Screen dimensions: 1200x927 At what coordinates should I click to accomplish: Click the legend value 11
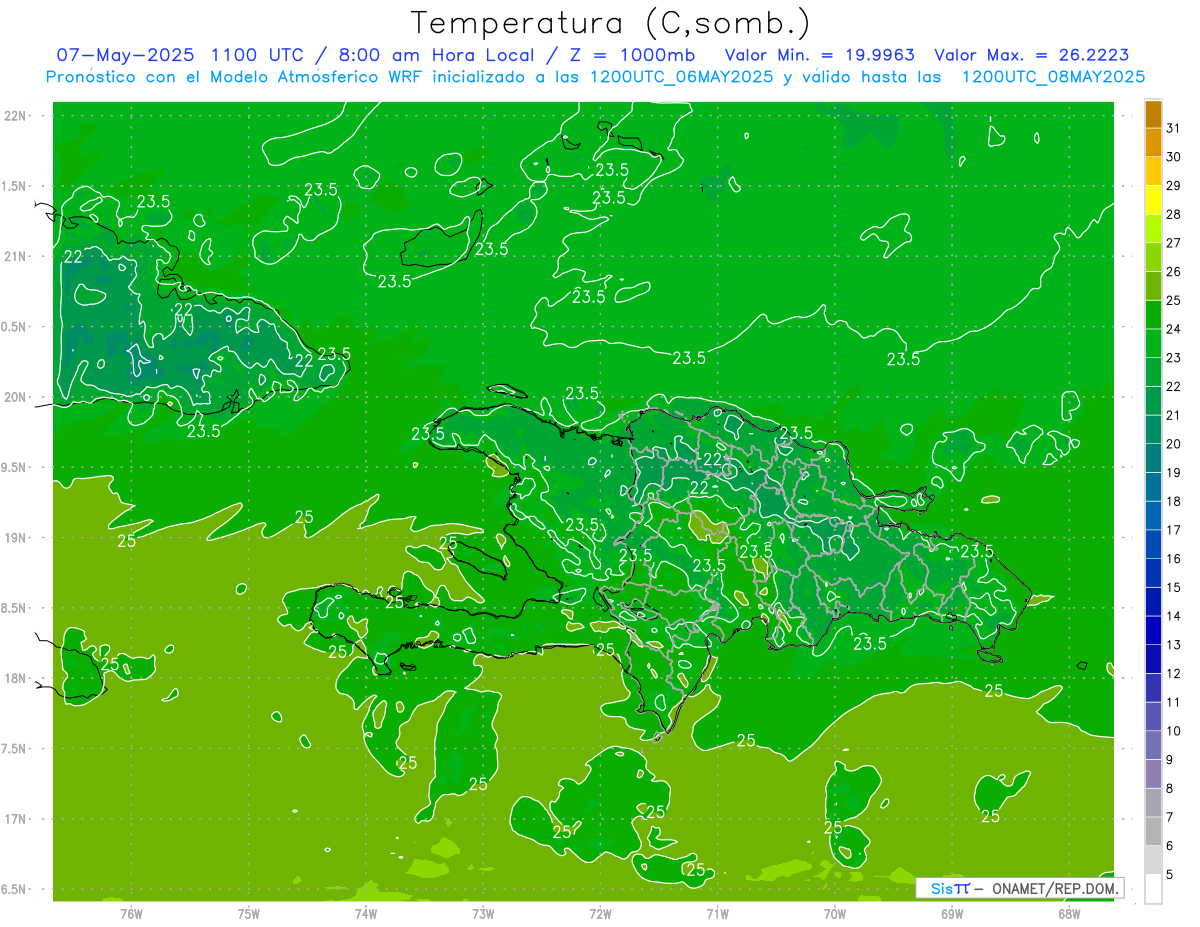(1173, 702)
